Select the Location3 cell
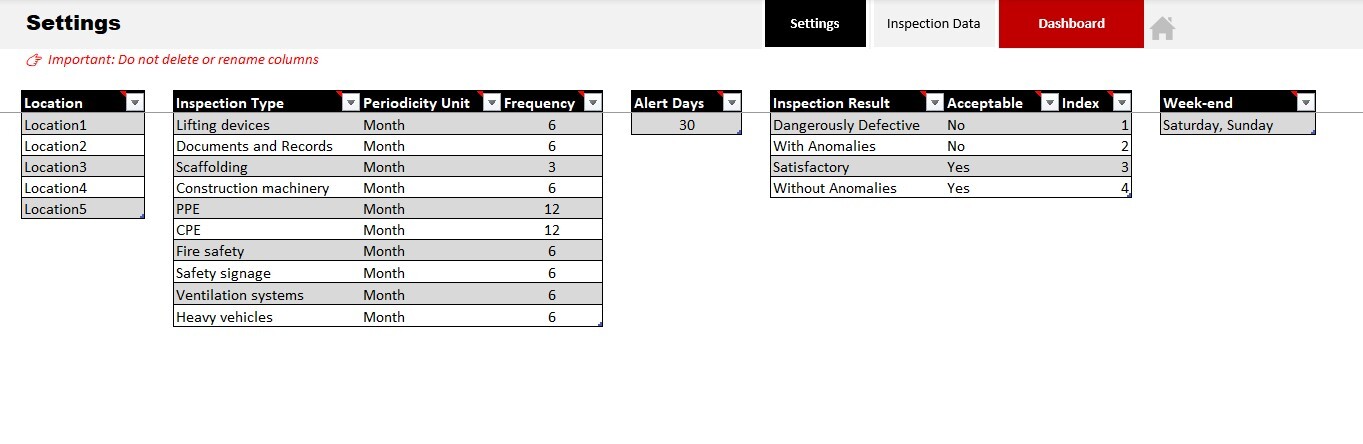 click(x=83, y=167)
